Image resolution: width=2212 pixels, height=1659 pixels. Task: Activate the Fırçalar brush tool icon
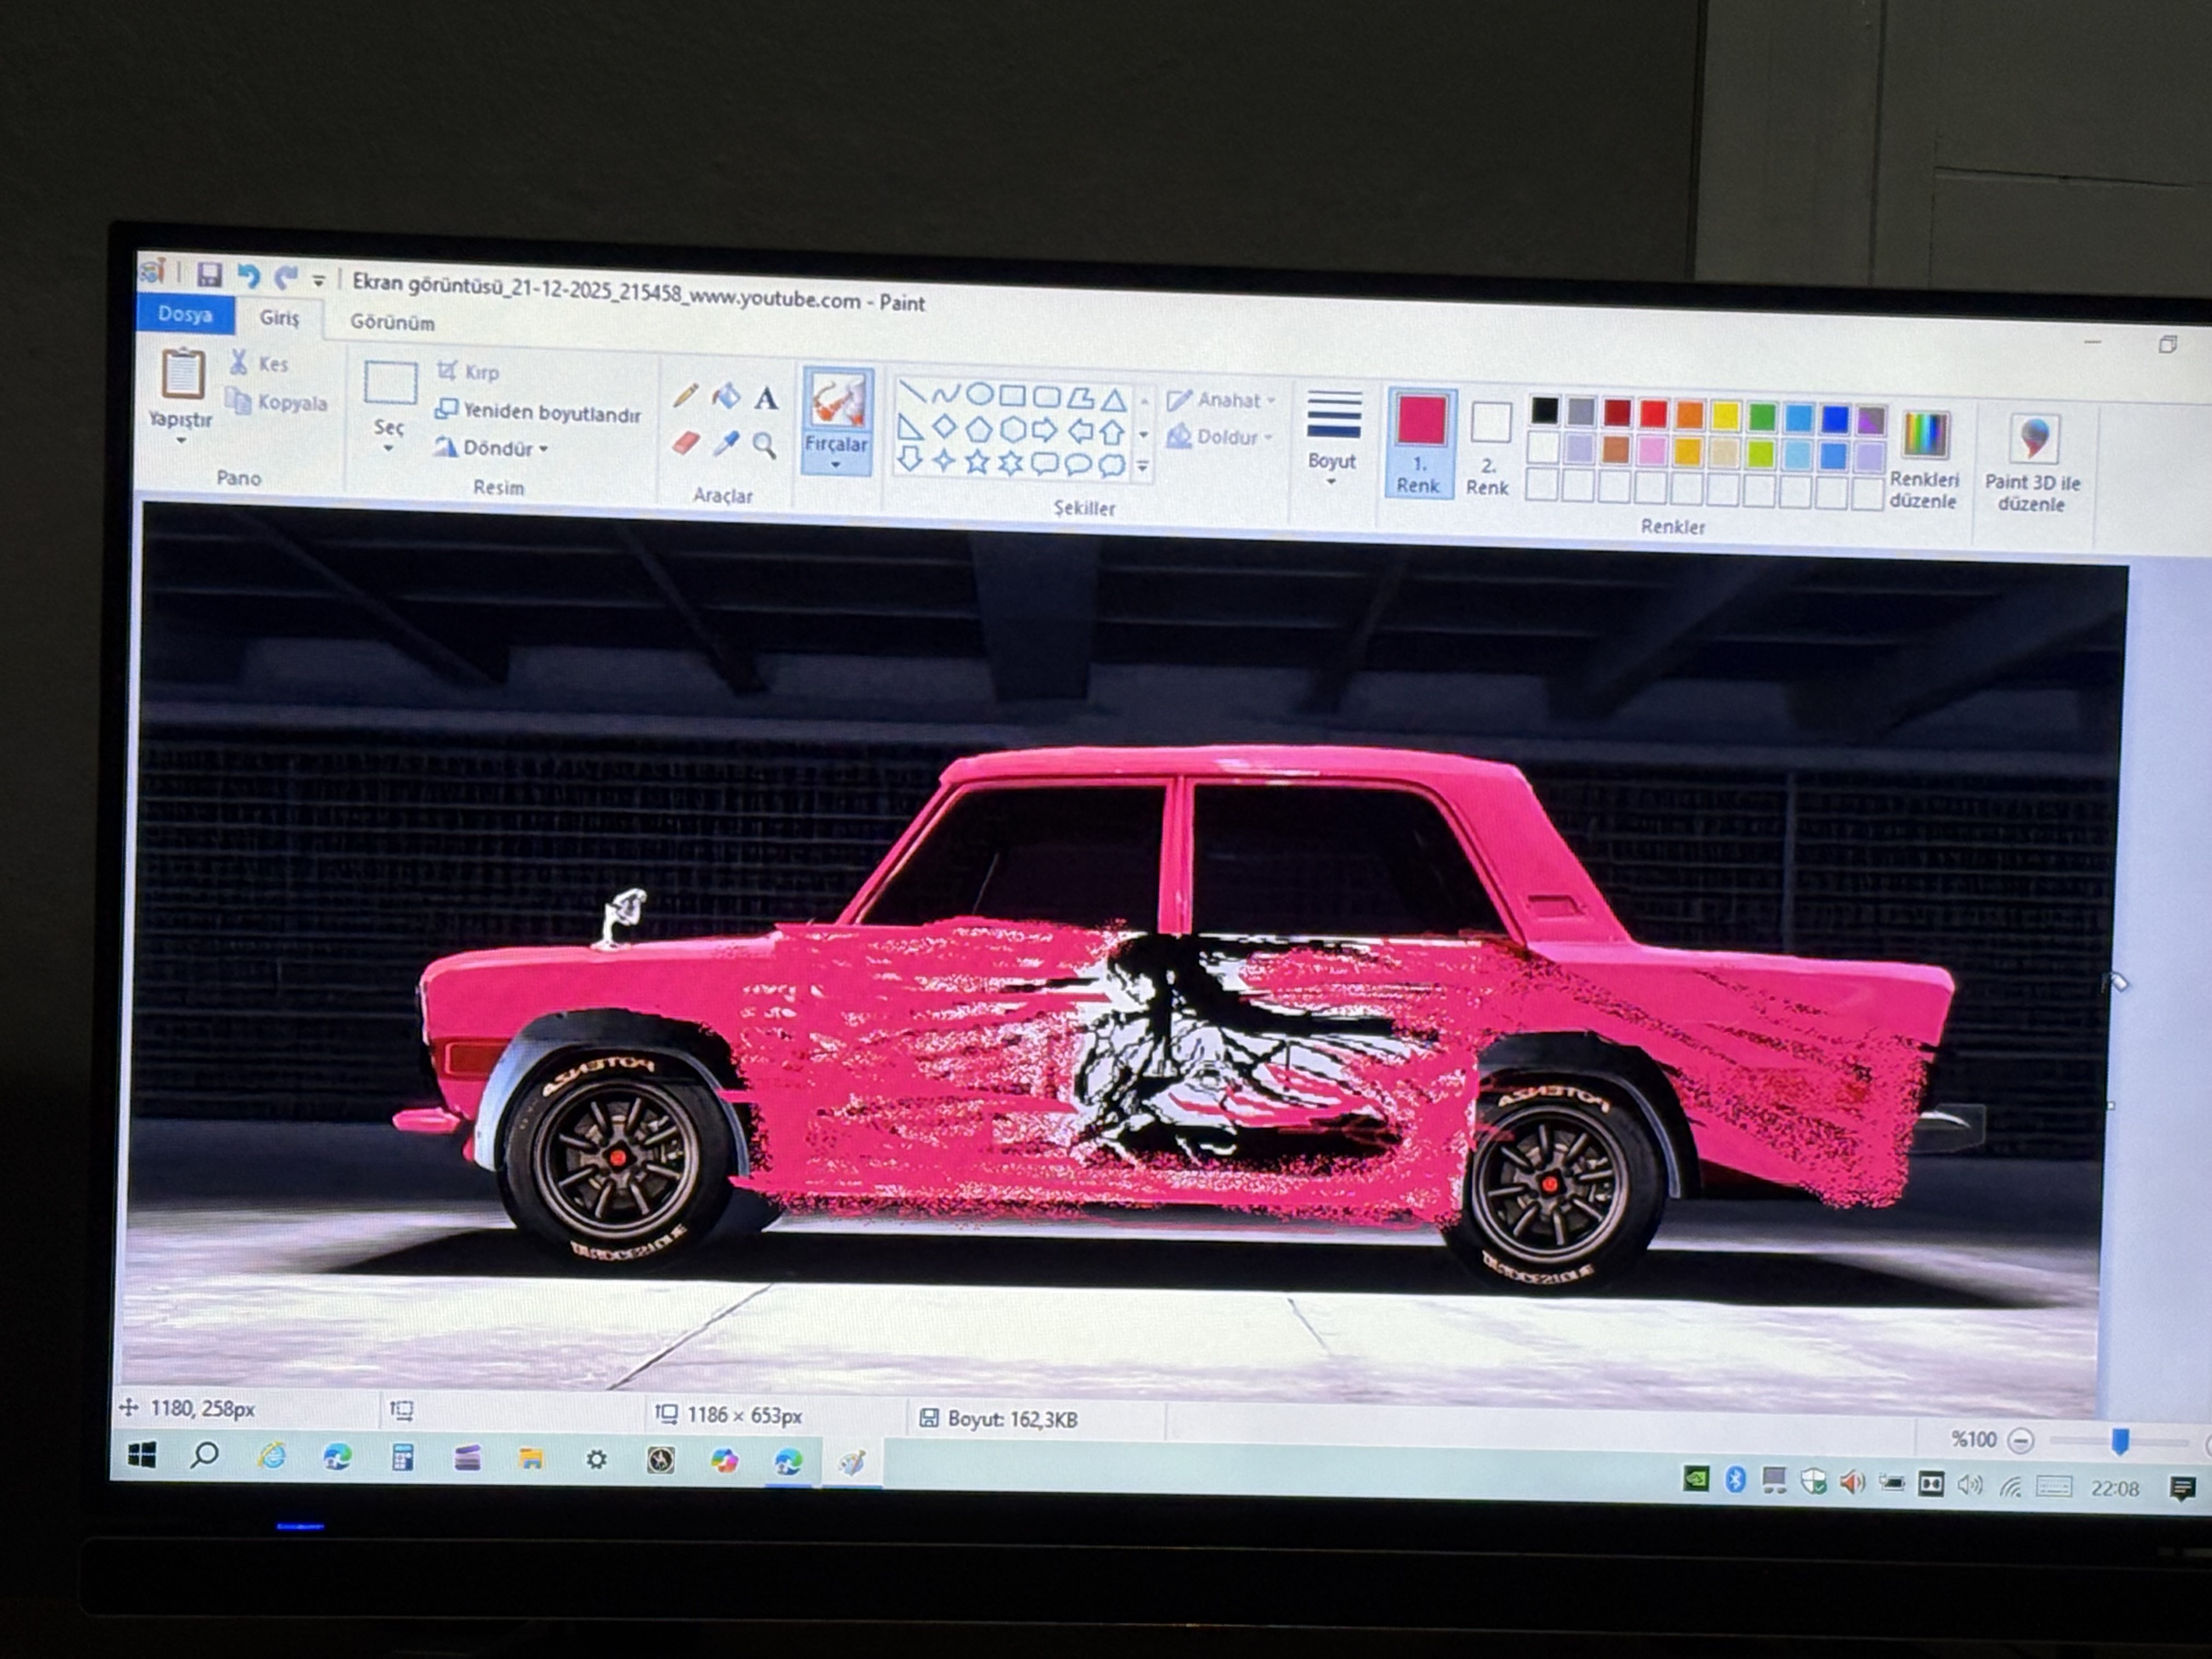[838, 400]
